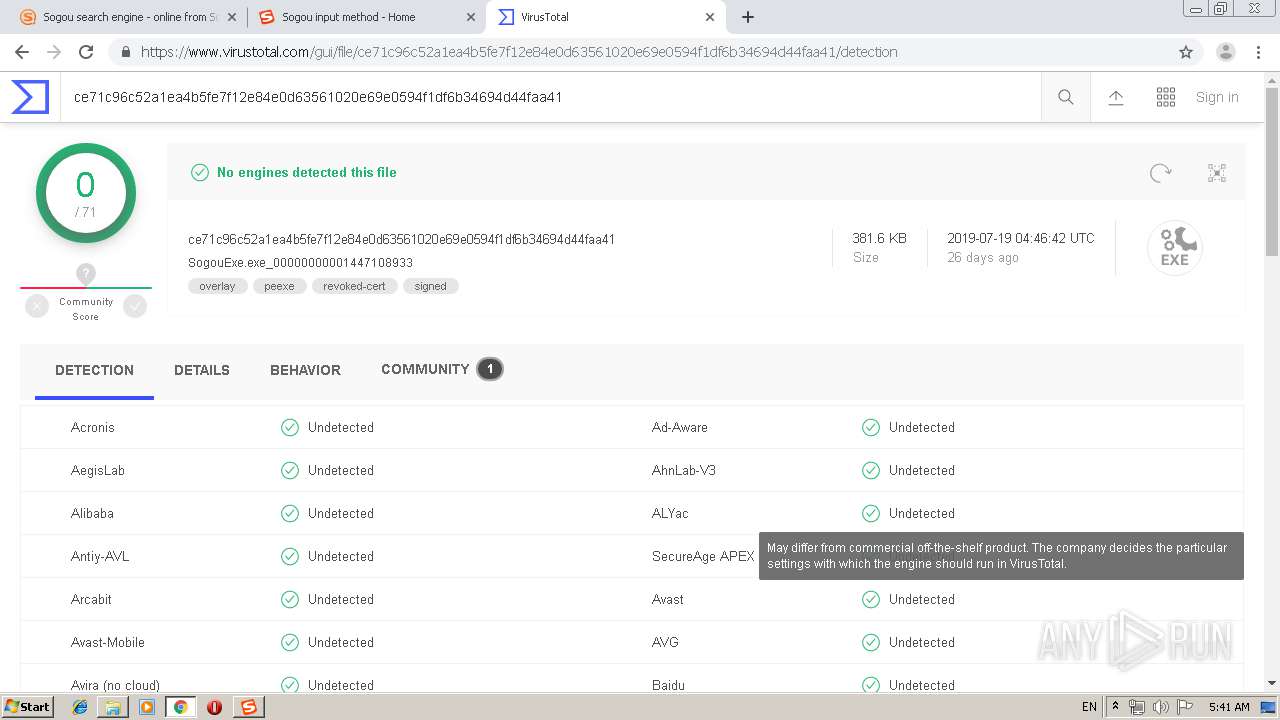The width and height of the screenshot is (1280, 720).
Task: Open the Chrome profile avatar icon
Action: (x=1226, y=52)
